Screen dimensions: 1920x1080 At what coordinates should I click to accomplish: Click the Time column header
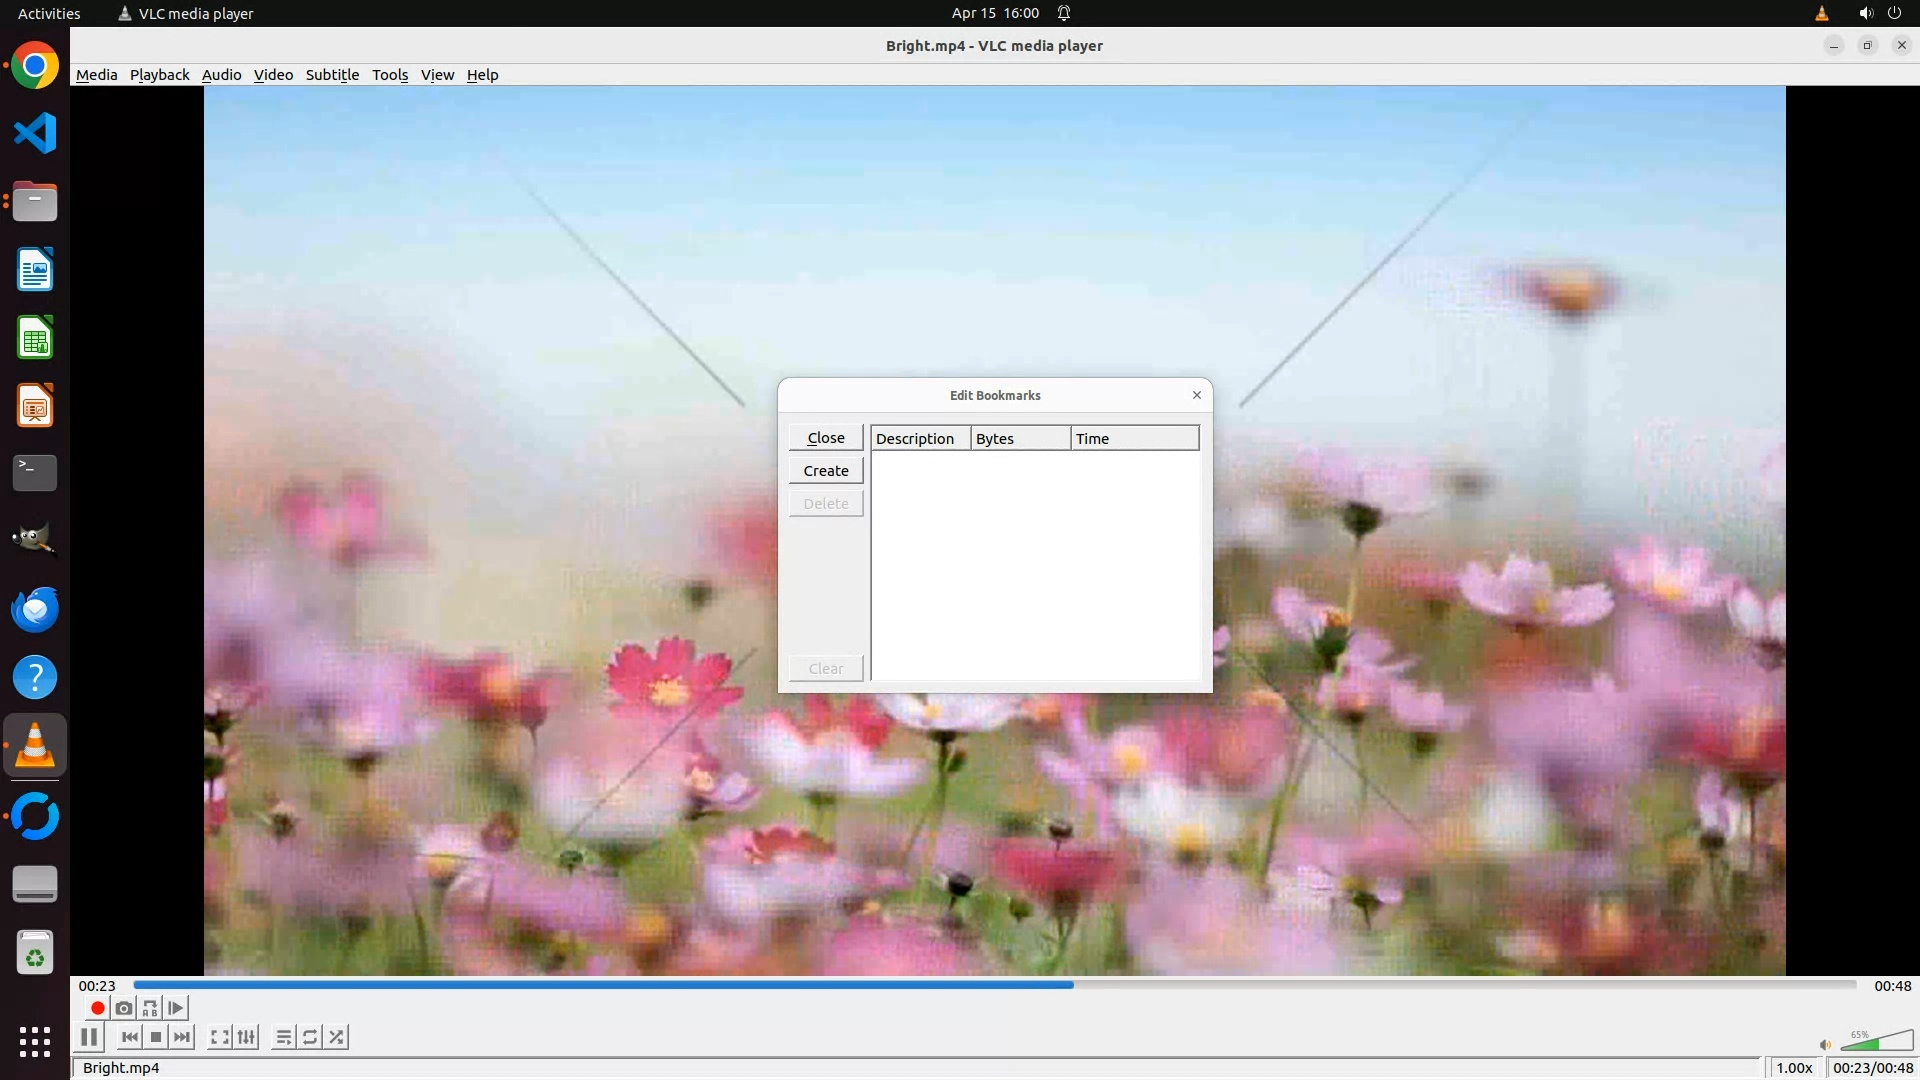pos(1134,439)
